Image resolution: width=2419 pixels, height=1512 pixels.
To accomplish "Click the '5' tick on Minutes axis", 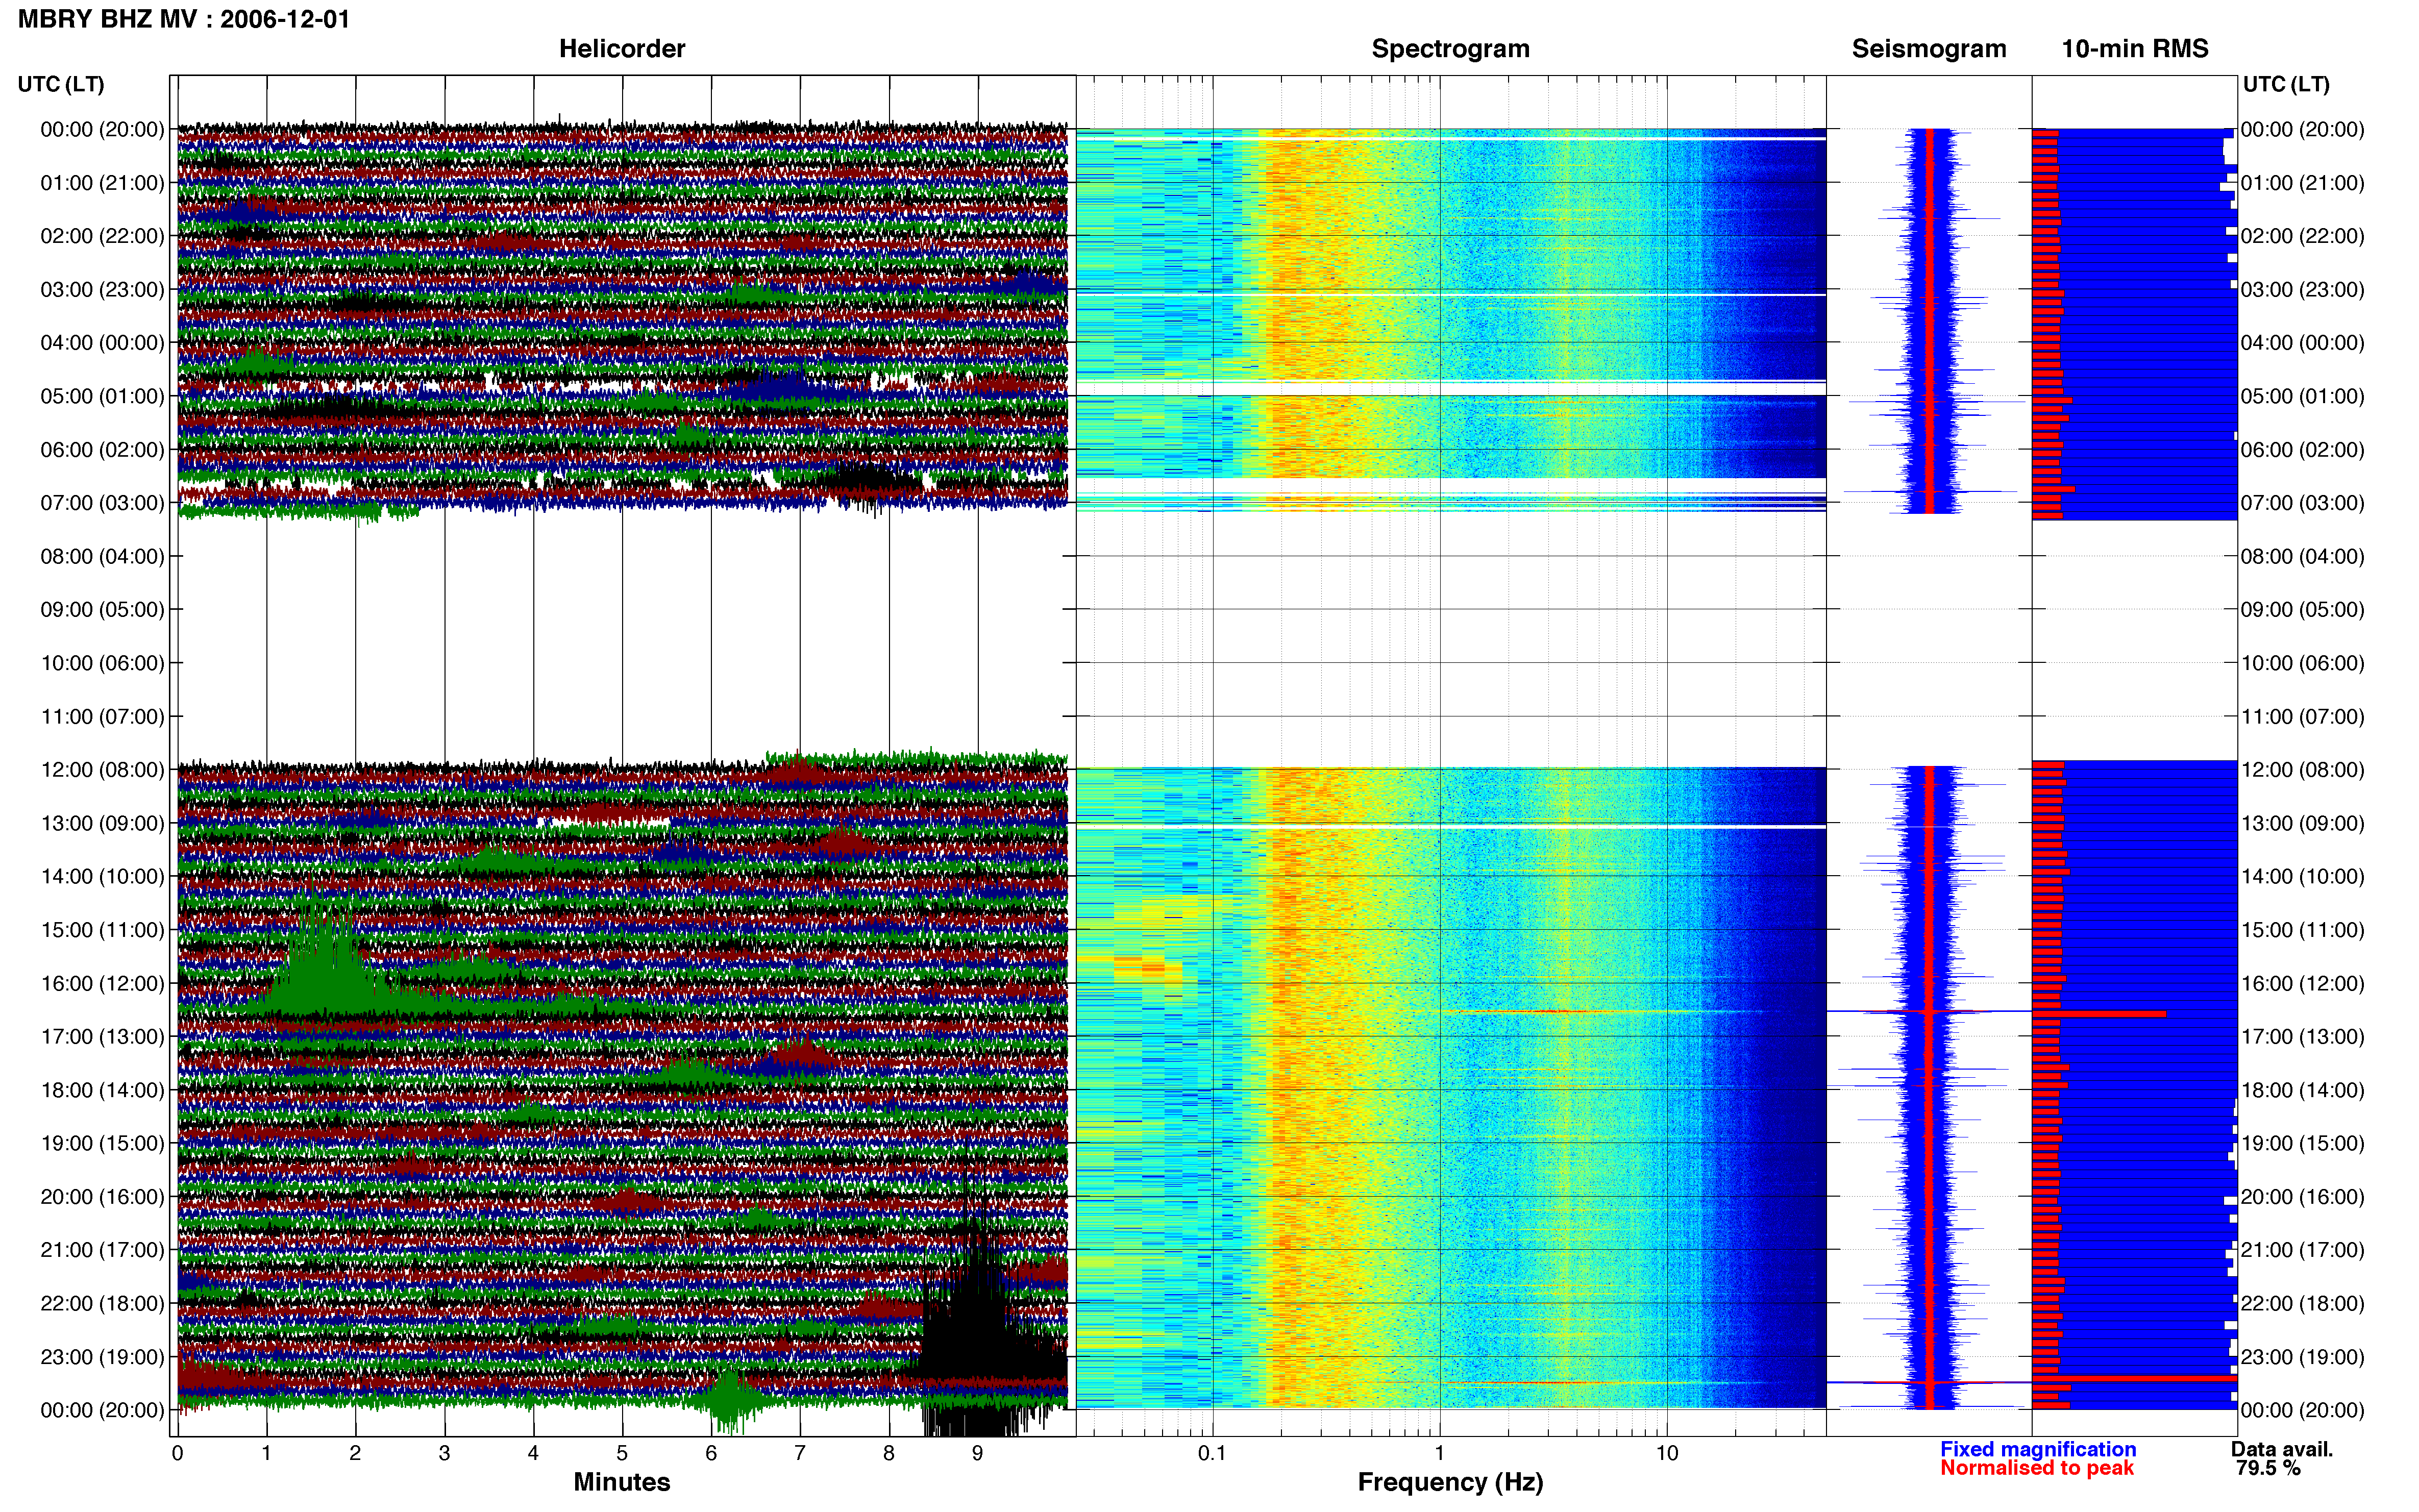I will pyautogui.click(x=622, y=1453).
